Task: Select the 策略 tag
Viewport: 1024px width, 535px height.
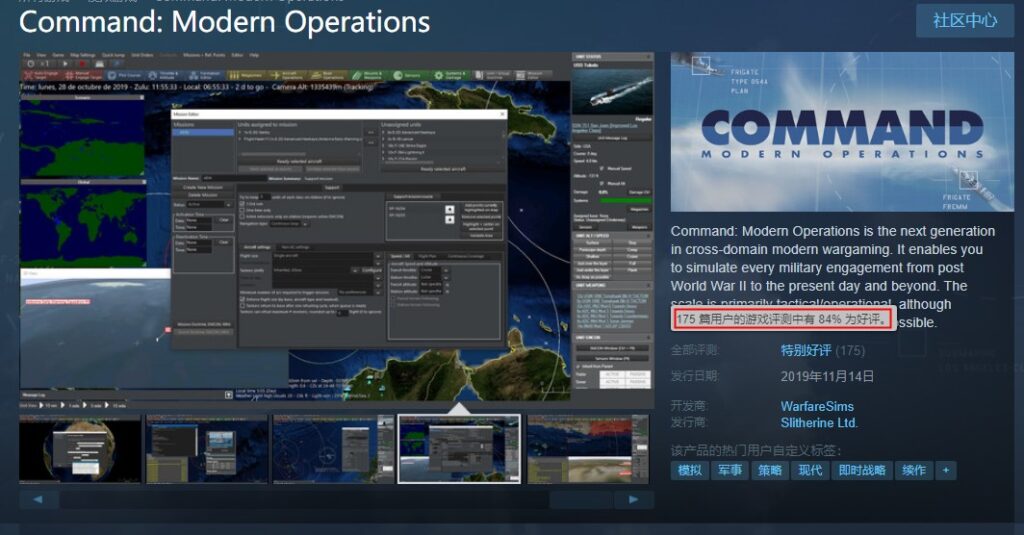Action: click(770, 470)
